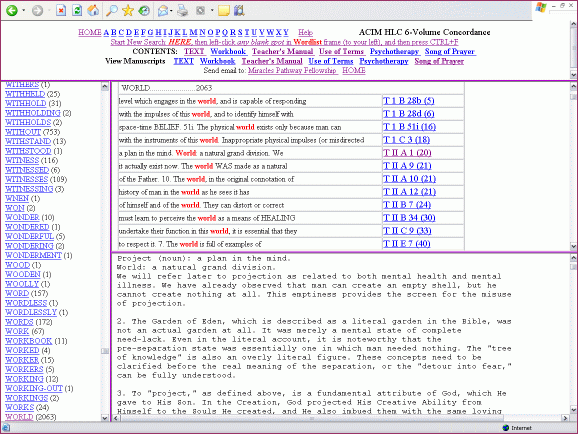Click text frame horizontal scrollbar right arrow
Image resolution: width=578 pixels, height=434 pixels.
(x=565, y=418)
